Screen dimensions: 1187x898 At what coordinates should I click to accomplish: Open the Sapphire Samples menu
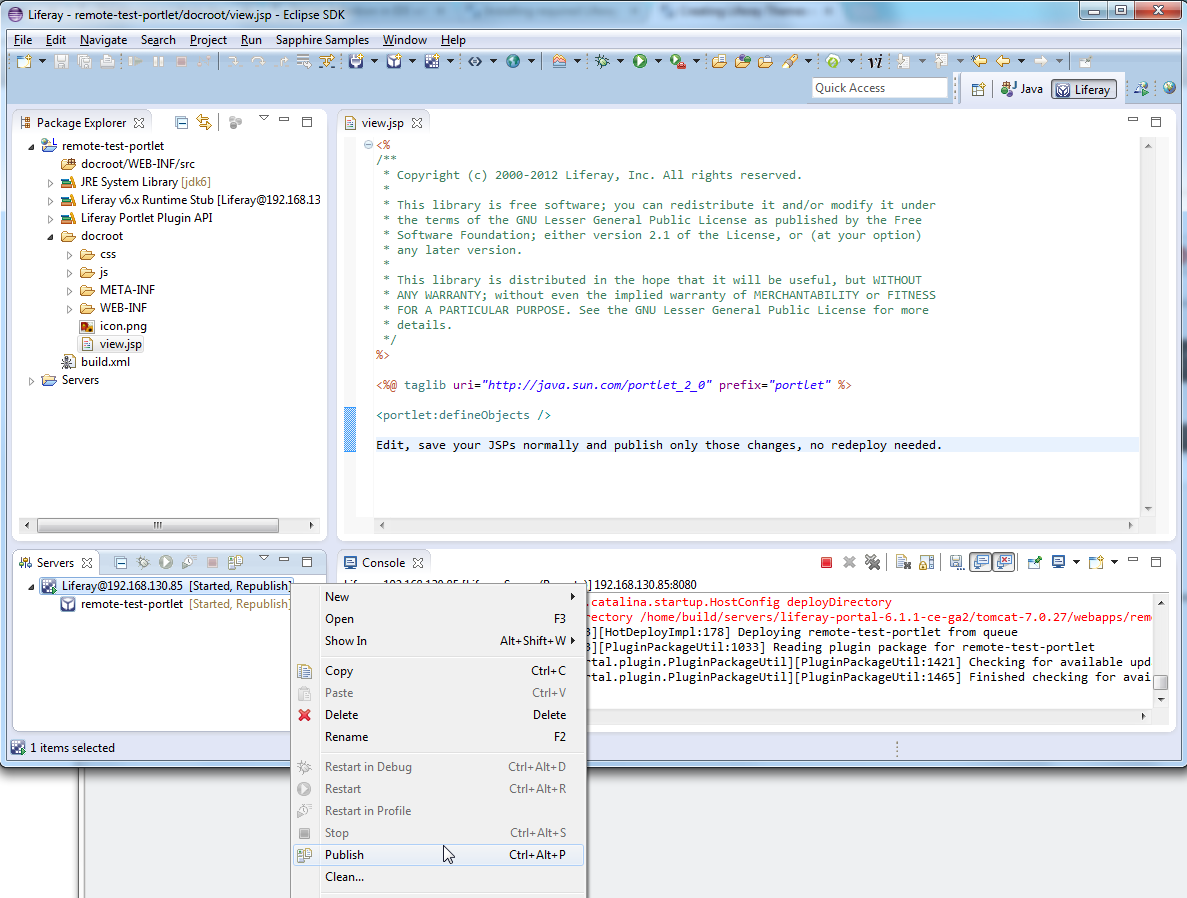click(x=322, y=40)
